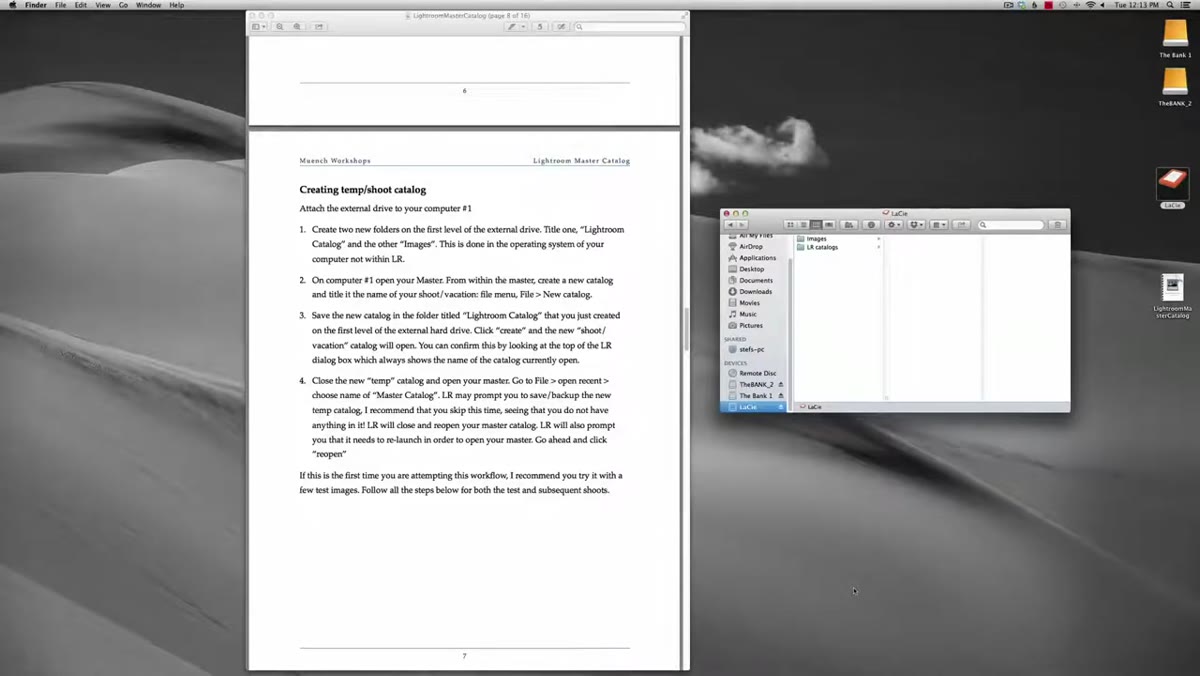Click the edit toolbar button in Preview

point(561,27)
